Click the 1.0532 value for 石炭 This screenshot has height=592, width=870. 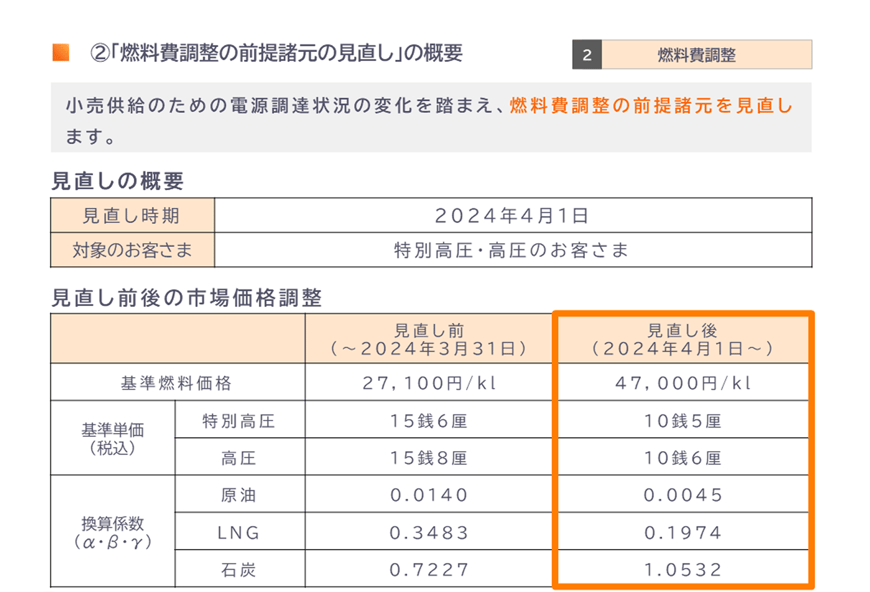[683, 569]
